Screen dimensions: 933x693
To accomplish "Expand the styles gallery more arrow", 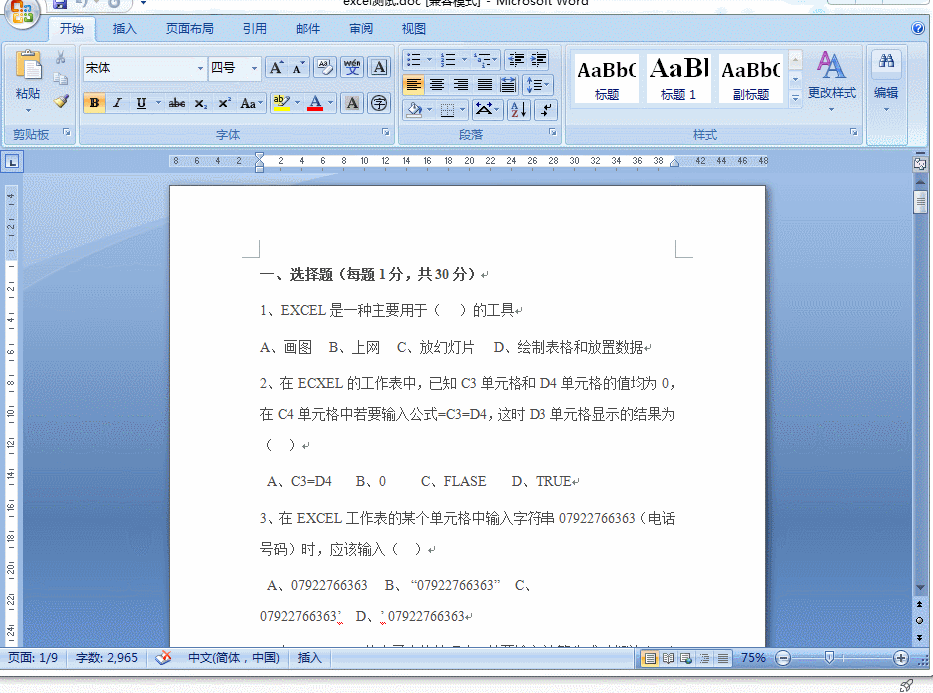I will click(796, 98).
